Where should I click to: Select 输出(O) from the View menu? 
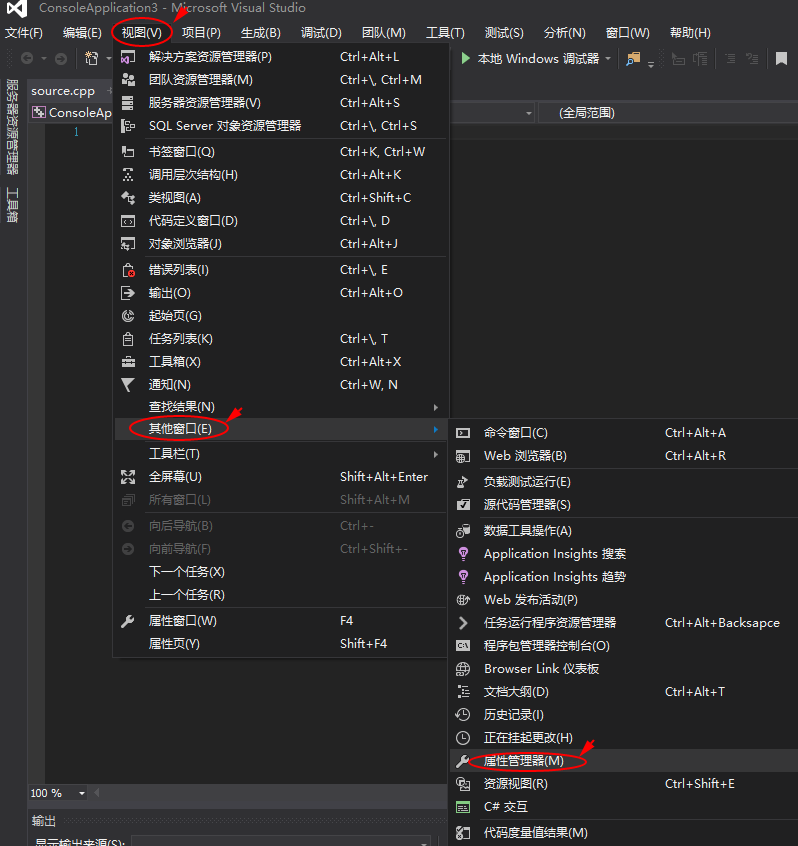pos(170,293)
